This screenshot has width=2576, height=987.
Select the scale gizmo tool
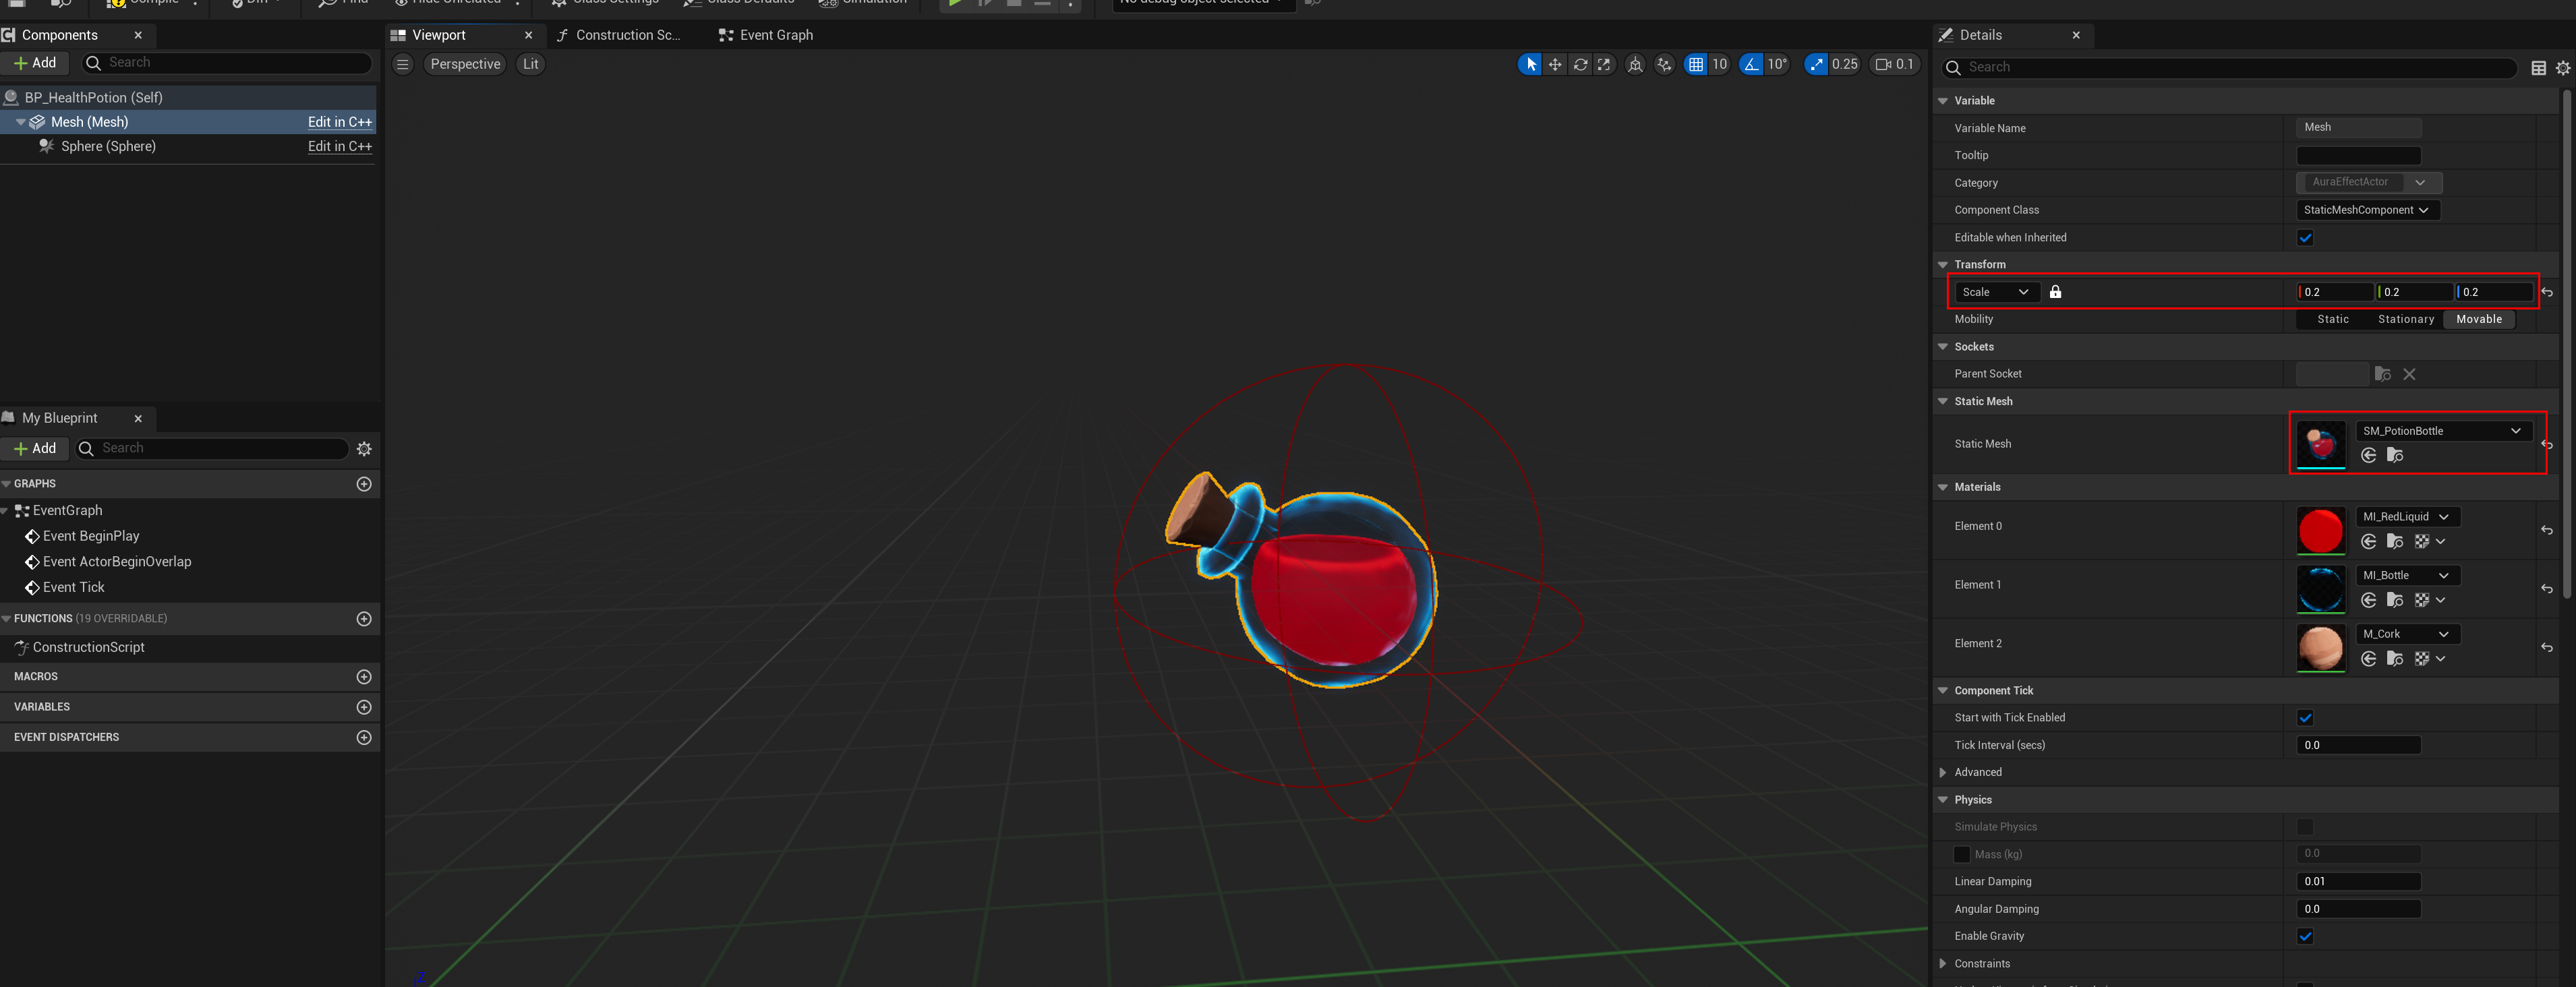(1604, 64)
